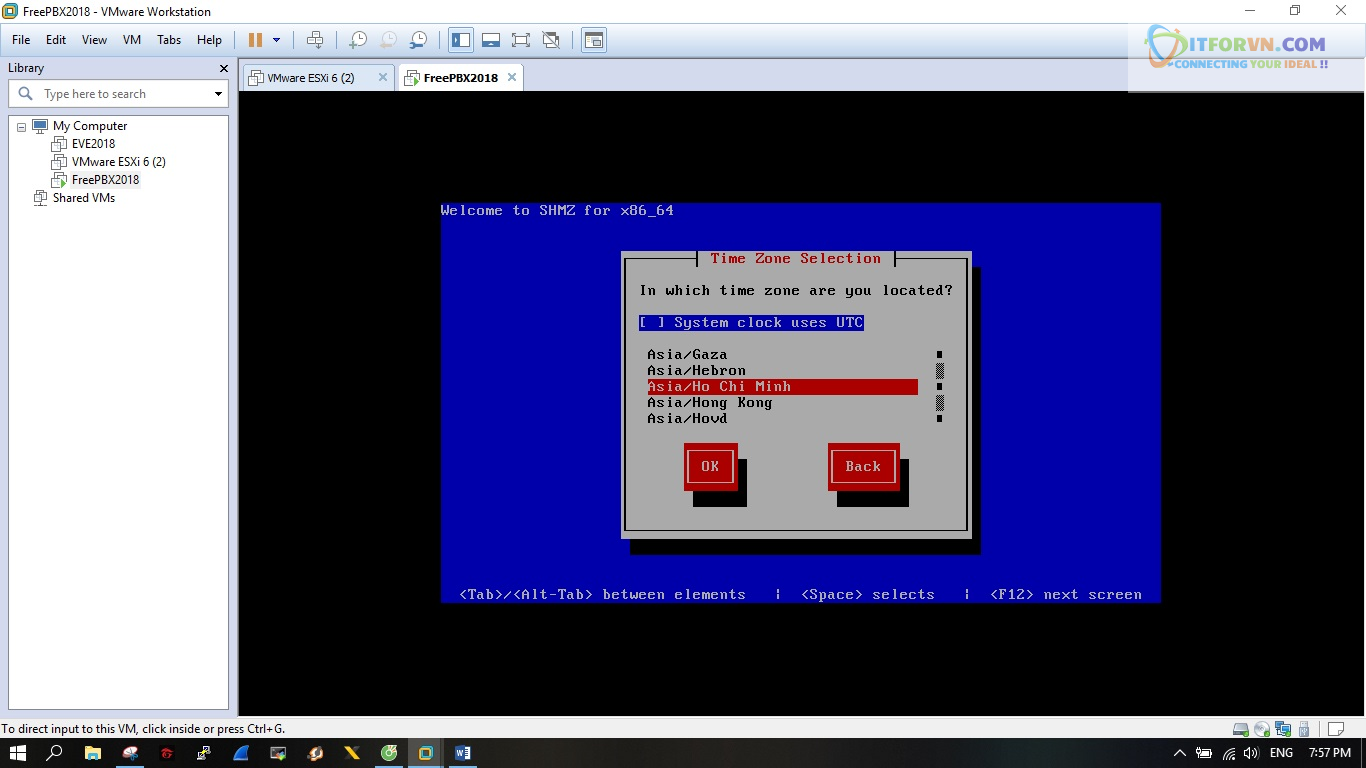The image size is (1366, 768).
Task: Enter full screen mode
Action: (521, 40)
